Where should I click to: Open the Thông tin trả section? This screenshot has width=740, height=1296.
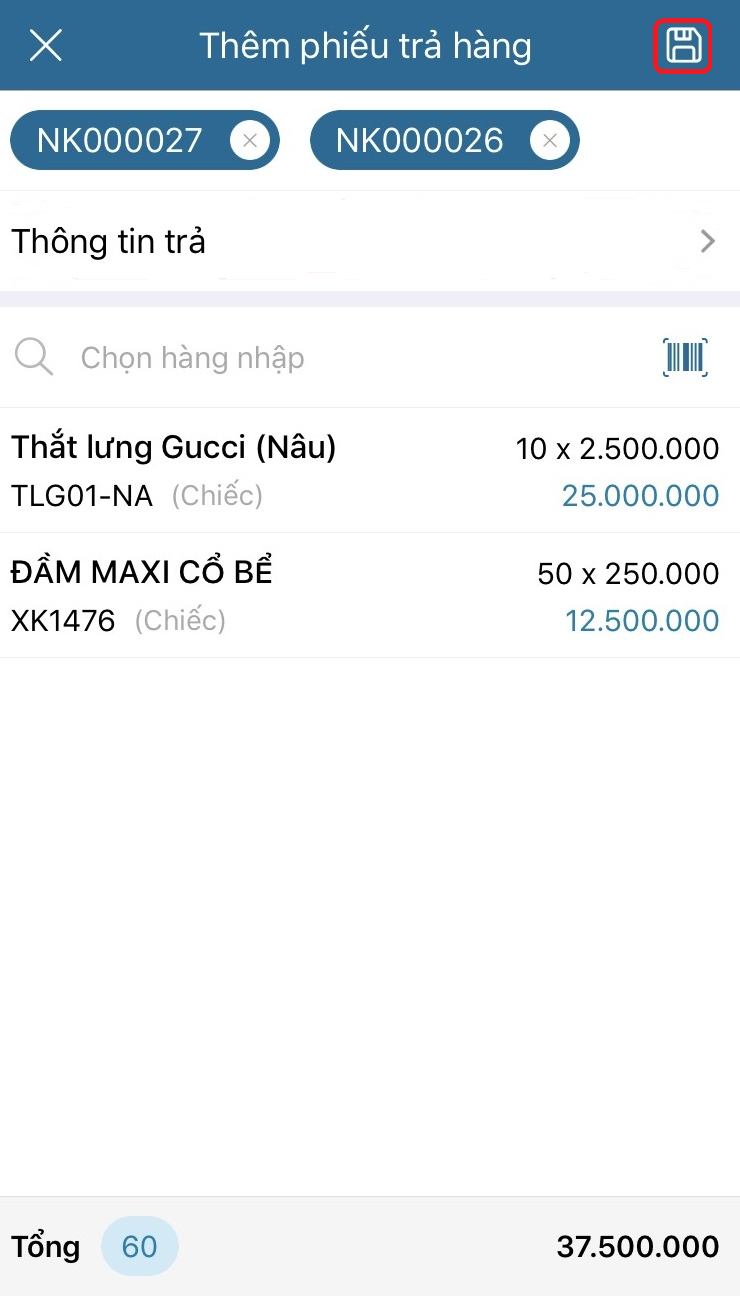[109, 241]
